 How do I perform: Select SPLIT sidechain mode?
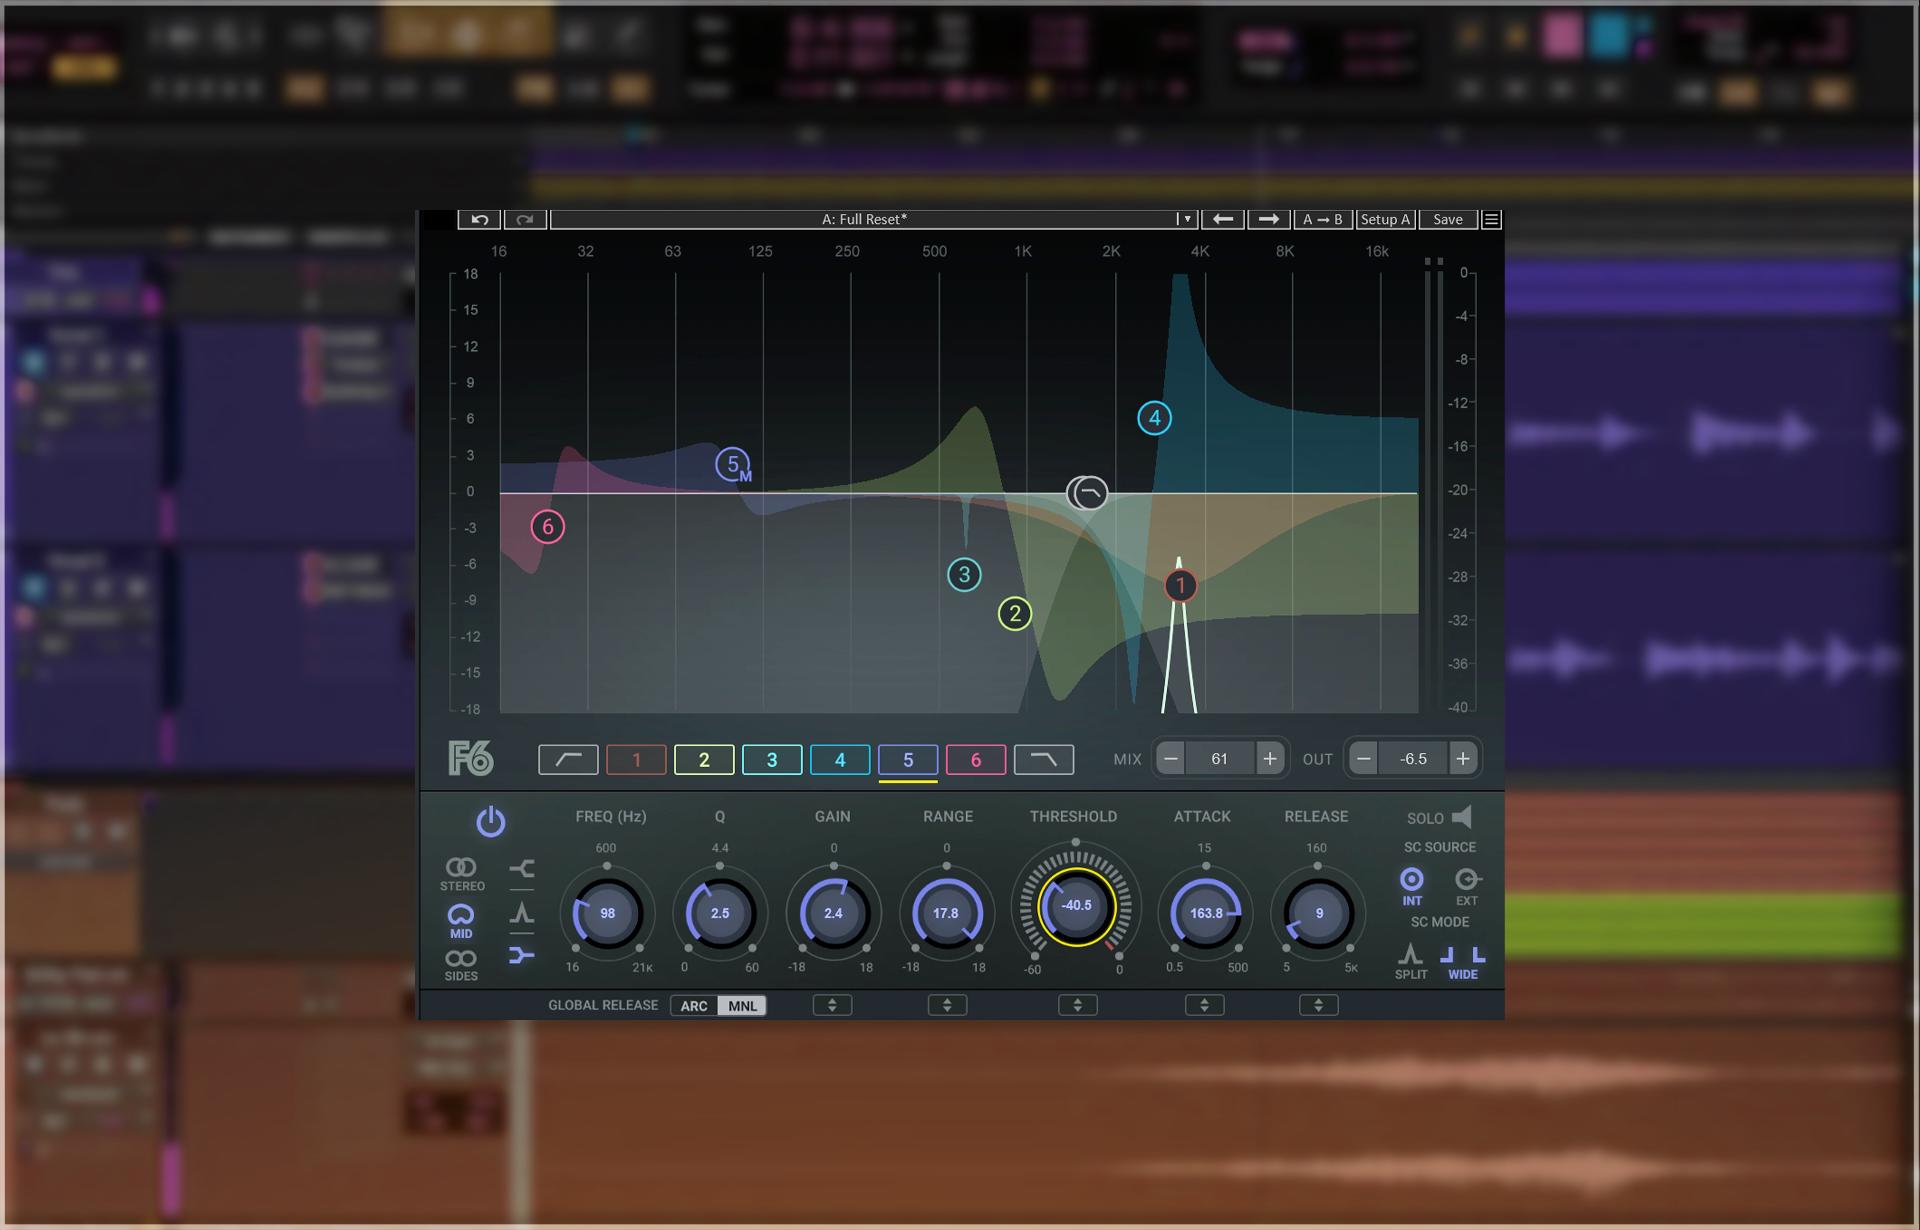(x=1410, y=961)
